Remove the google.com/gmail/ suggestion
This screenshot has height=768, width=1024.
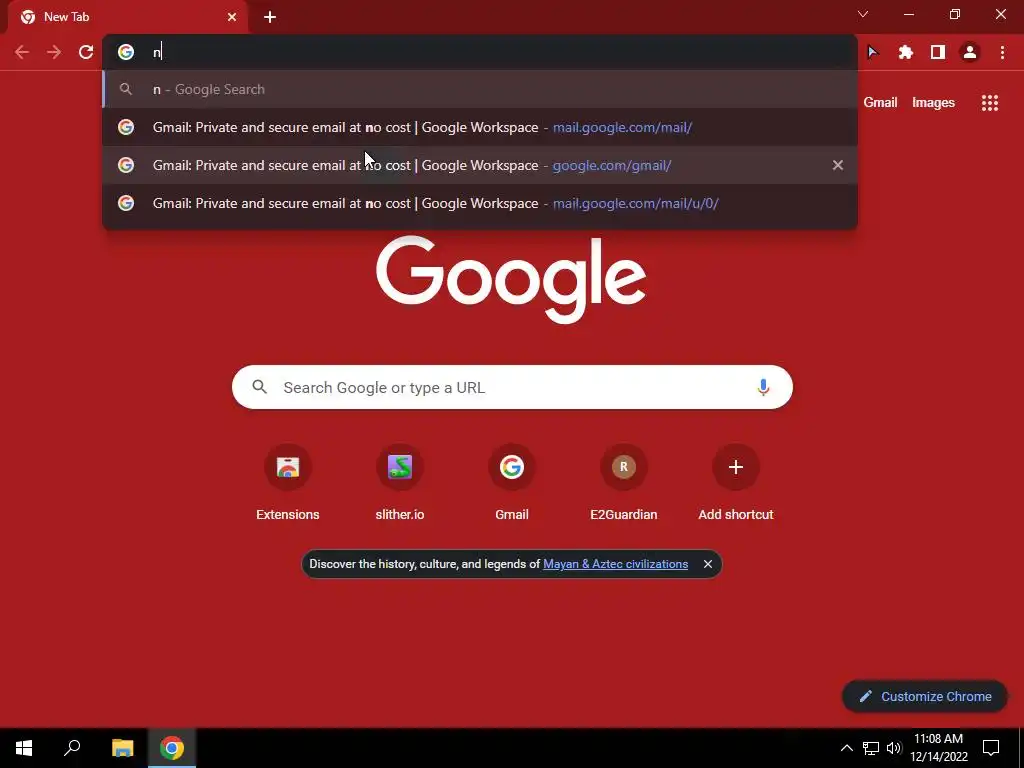point(837,165)
